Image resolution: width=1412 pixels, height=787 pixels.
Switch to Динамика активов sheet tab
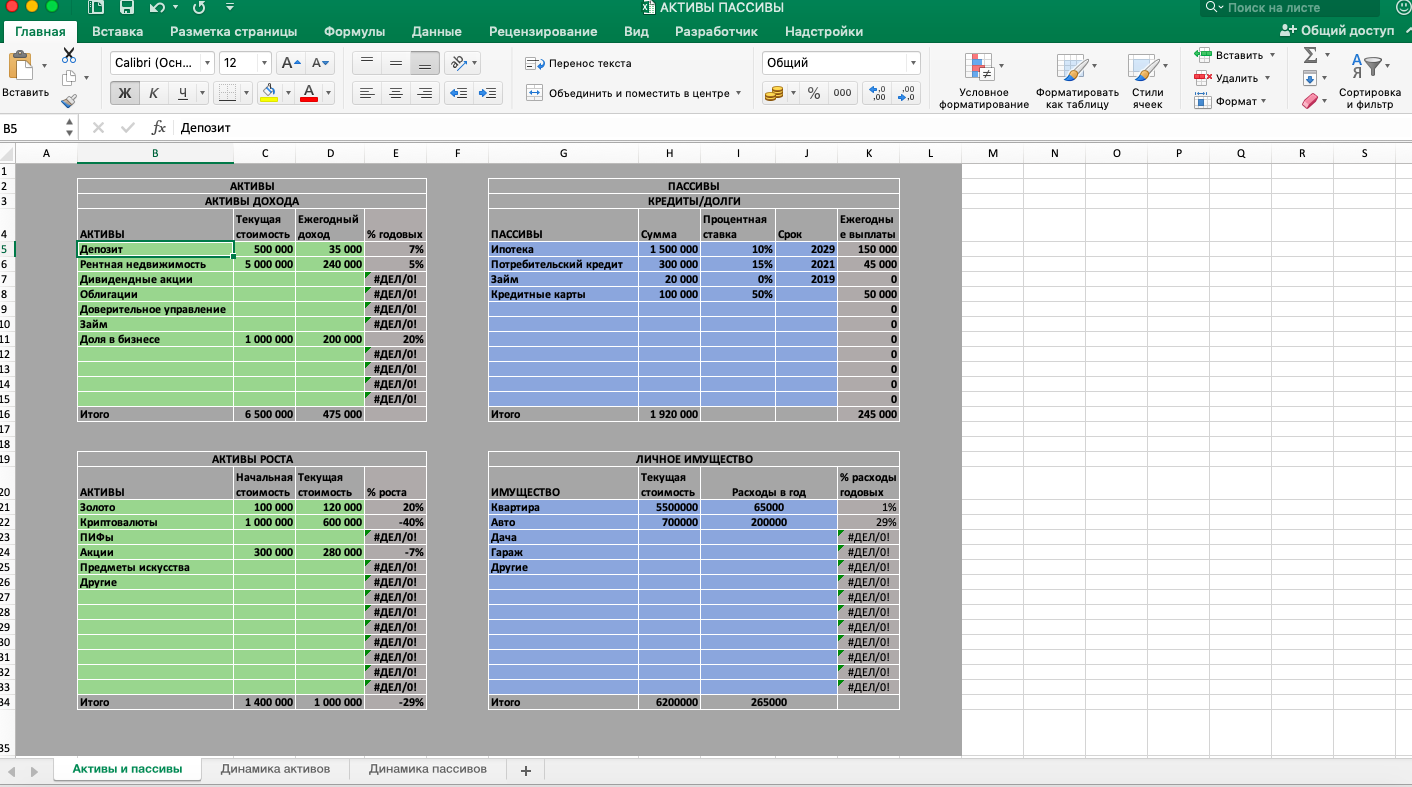tap(275, 769)
